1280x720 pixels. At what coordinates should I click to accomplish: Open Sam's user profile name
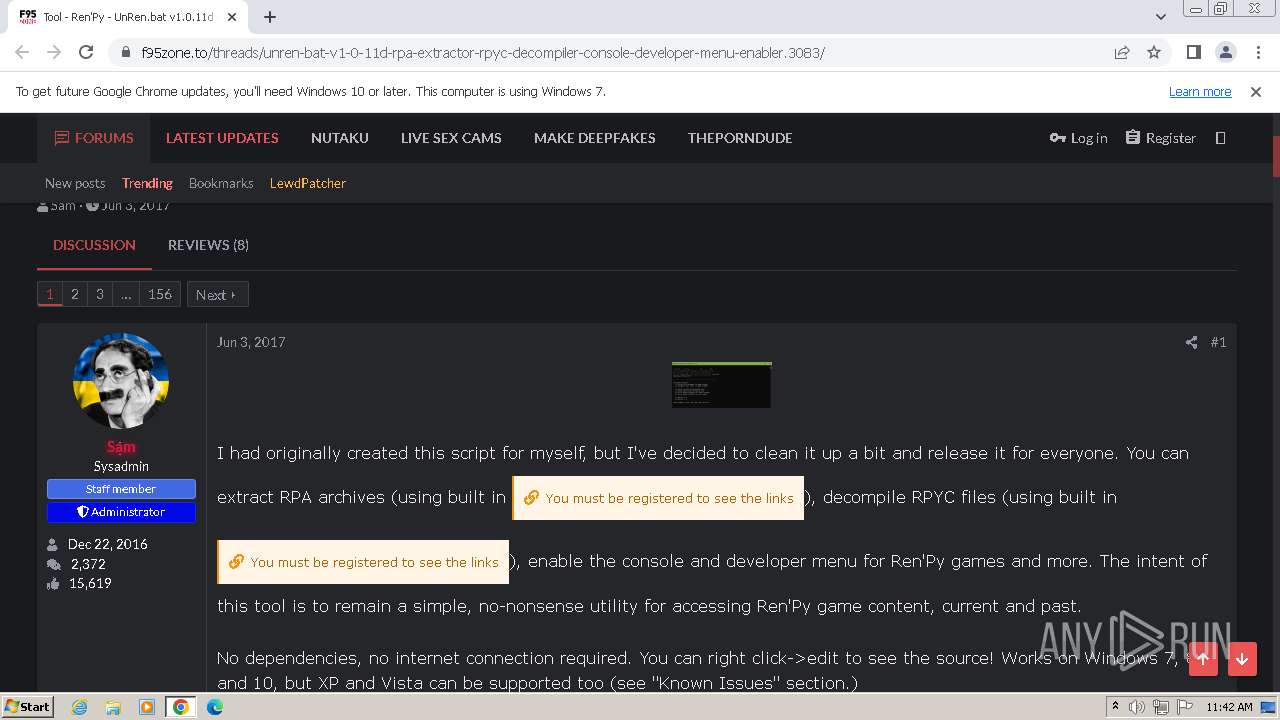(121, 447)
